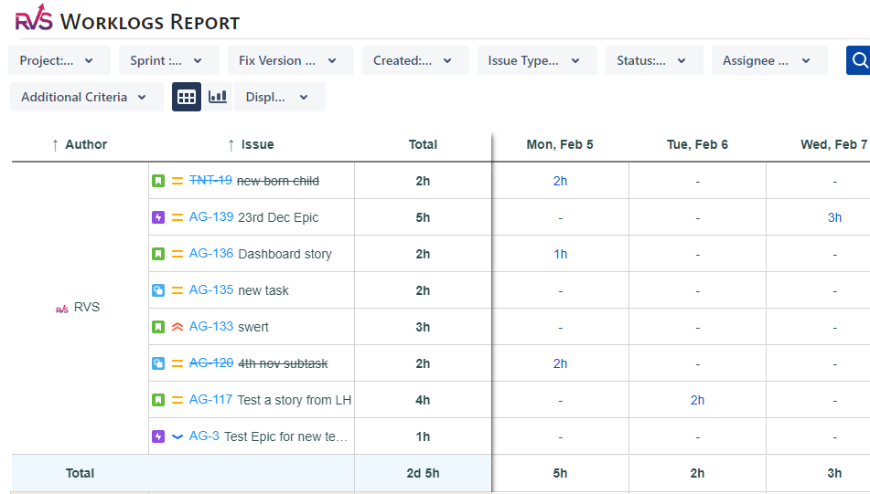Image resolution: width=870 pixels, height=494 pixels.
Task: Click the highest priority icon beside AG-133
Action: [177, 327]
